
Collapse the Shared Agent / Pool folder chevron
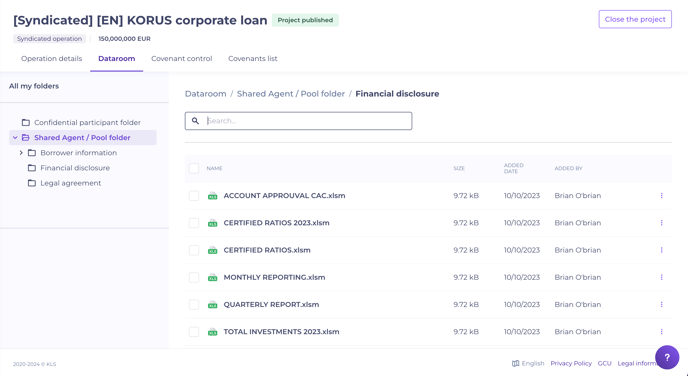pyautogui.click(x=15, y=138)
